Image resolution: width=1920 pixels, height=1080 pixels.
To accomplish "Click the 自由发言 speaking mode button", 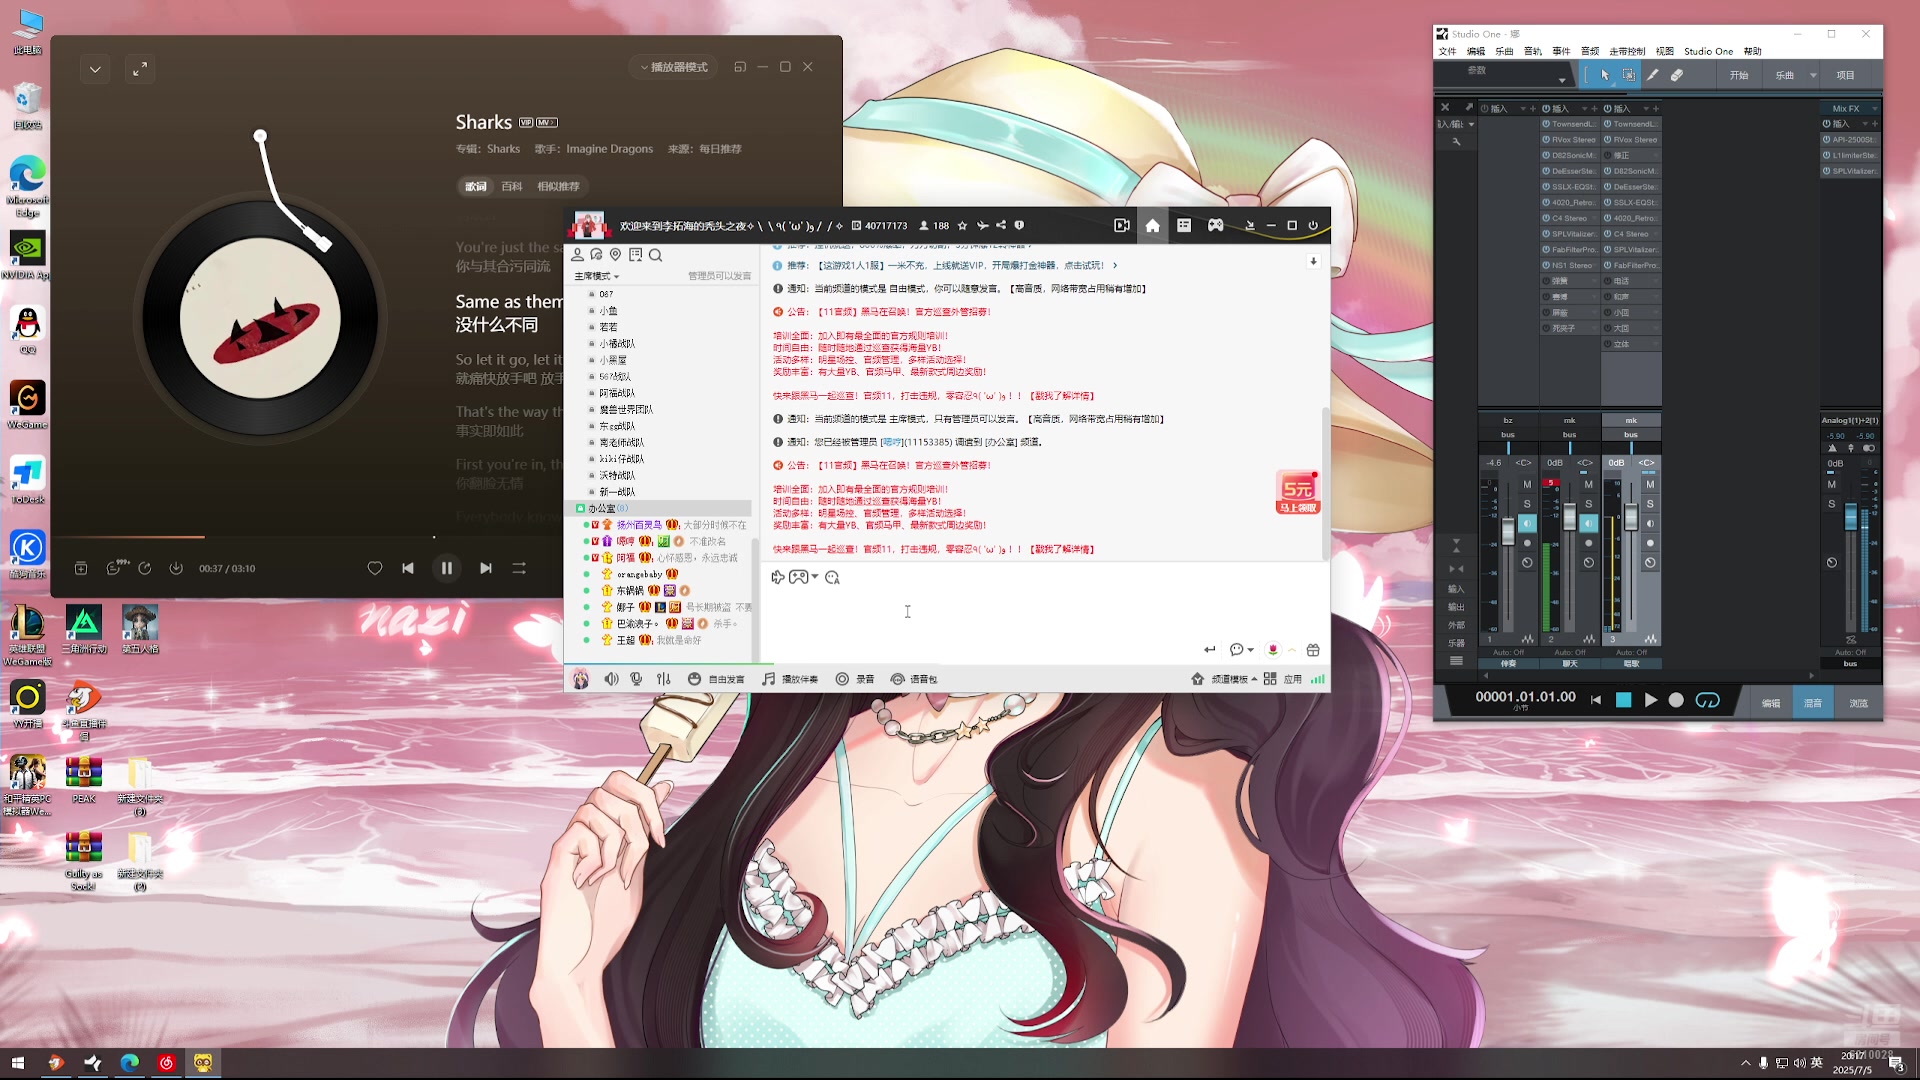I will 716,679.
